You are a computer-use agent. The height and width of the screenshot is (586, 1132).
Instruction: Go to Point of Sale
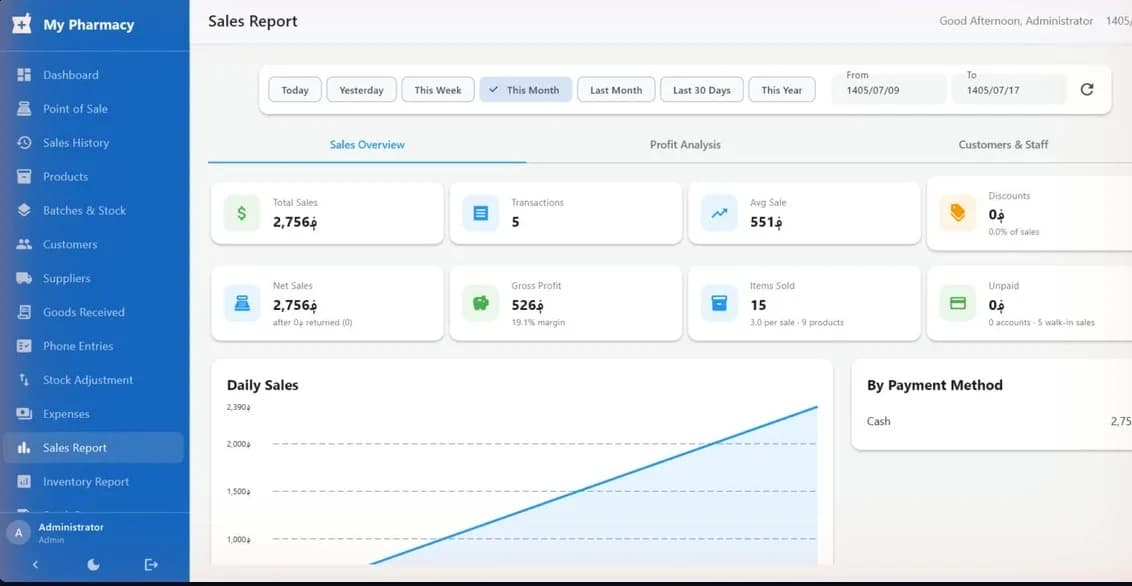point(94,109)
